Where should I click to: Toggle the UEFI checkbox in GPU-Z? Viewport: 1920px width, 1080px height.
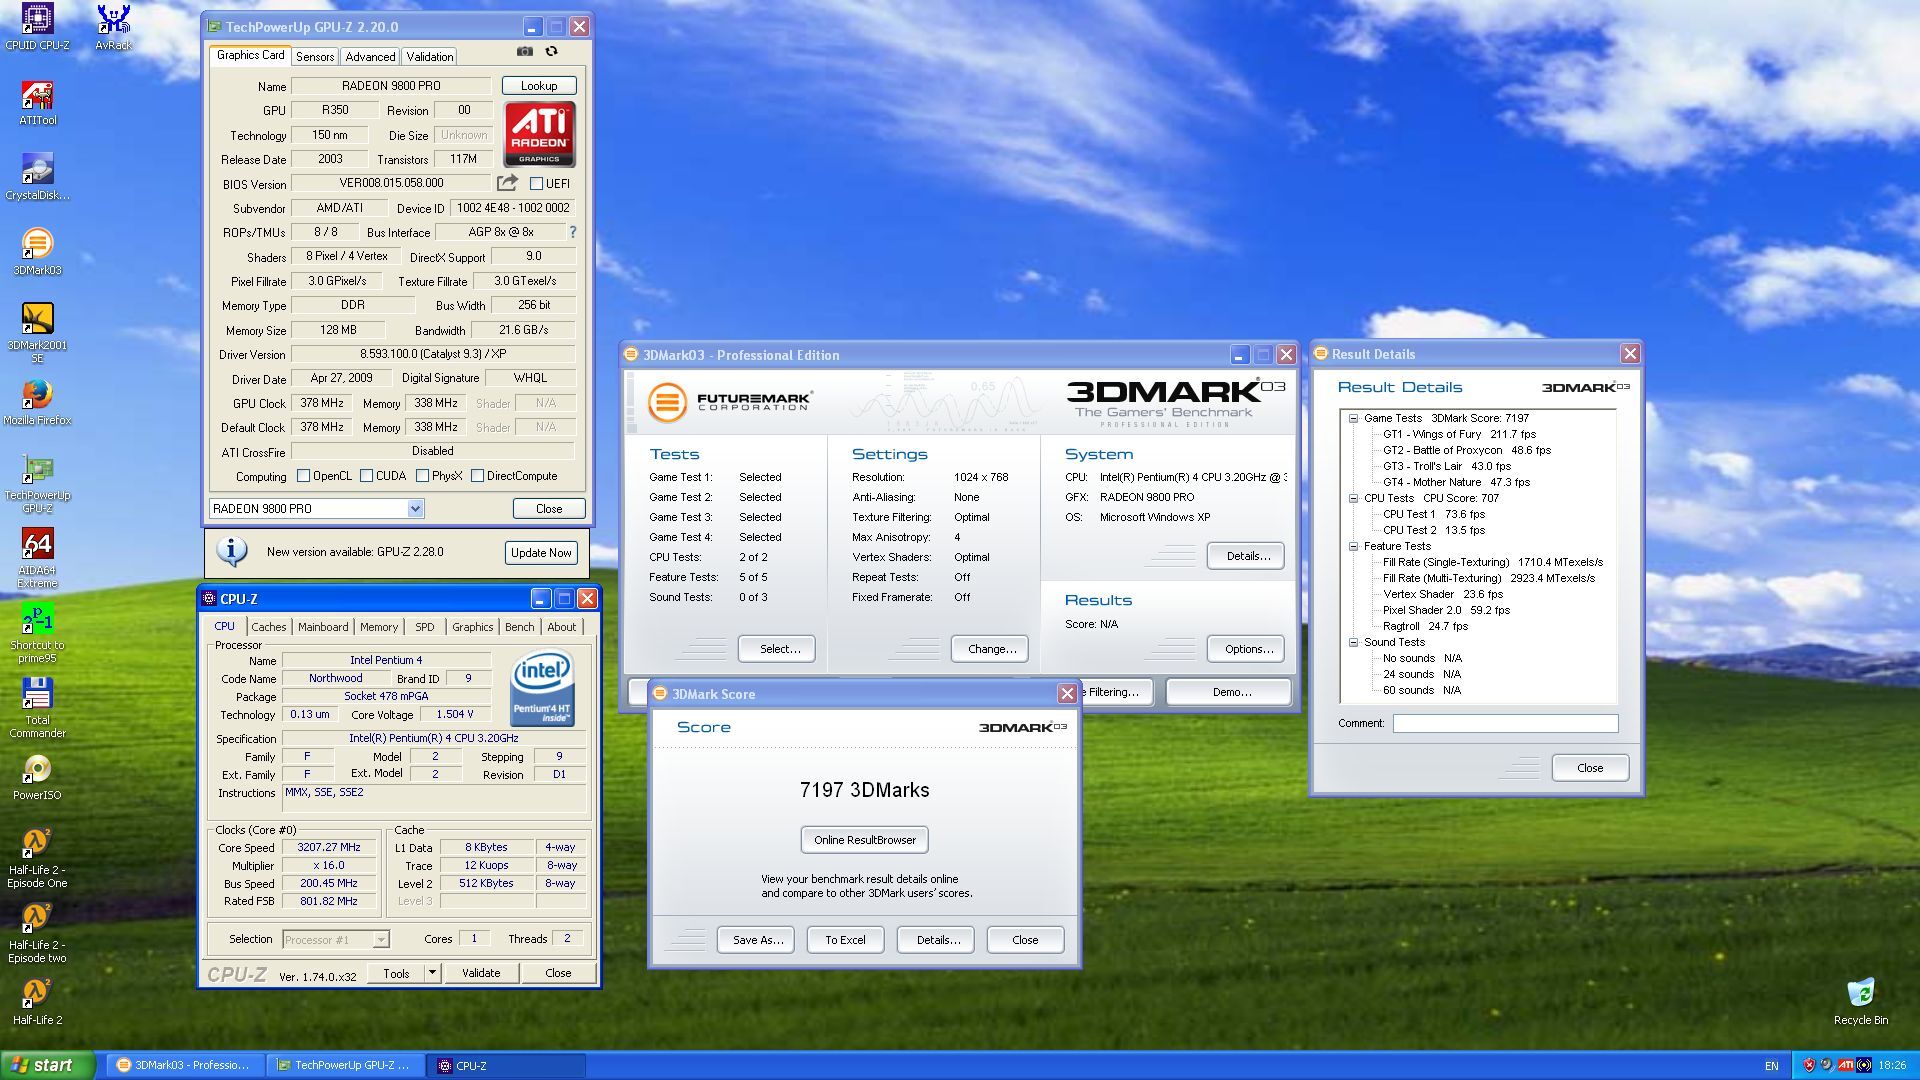[536, 184]
